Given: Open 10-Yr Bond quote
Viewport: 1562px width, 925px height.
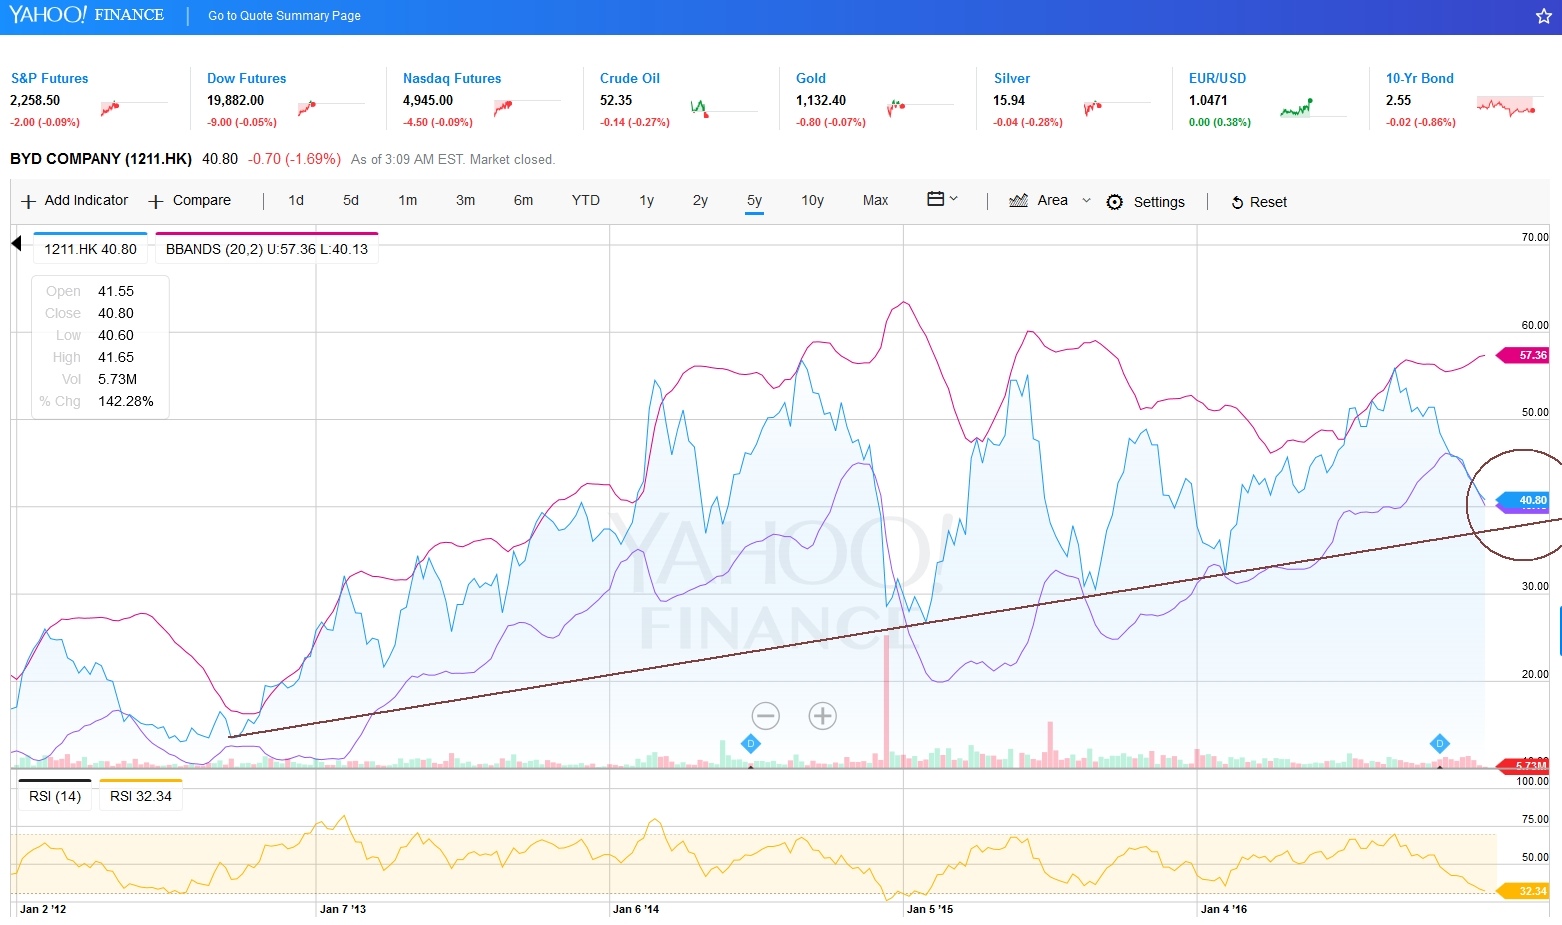Looking at the screenshot, I should click(1419, 78).
